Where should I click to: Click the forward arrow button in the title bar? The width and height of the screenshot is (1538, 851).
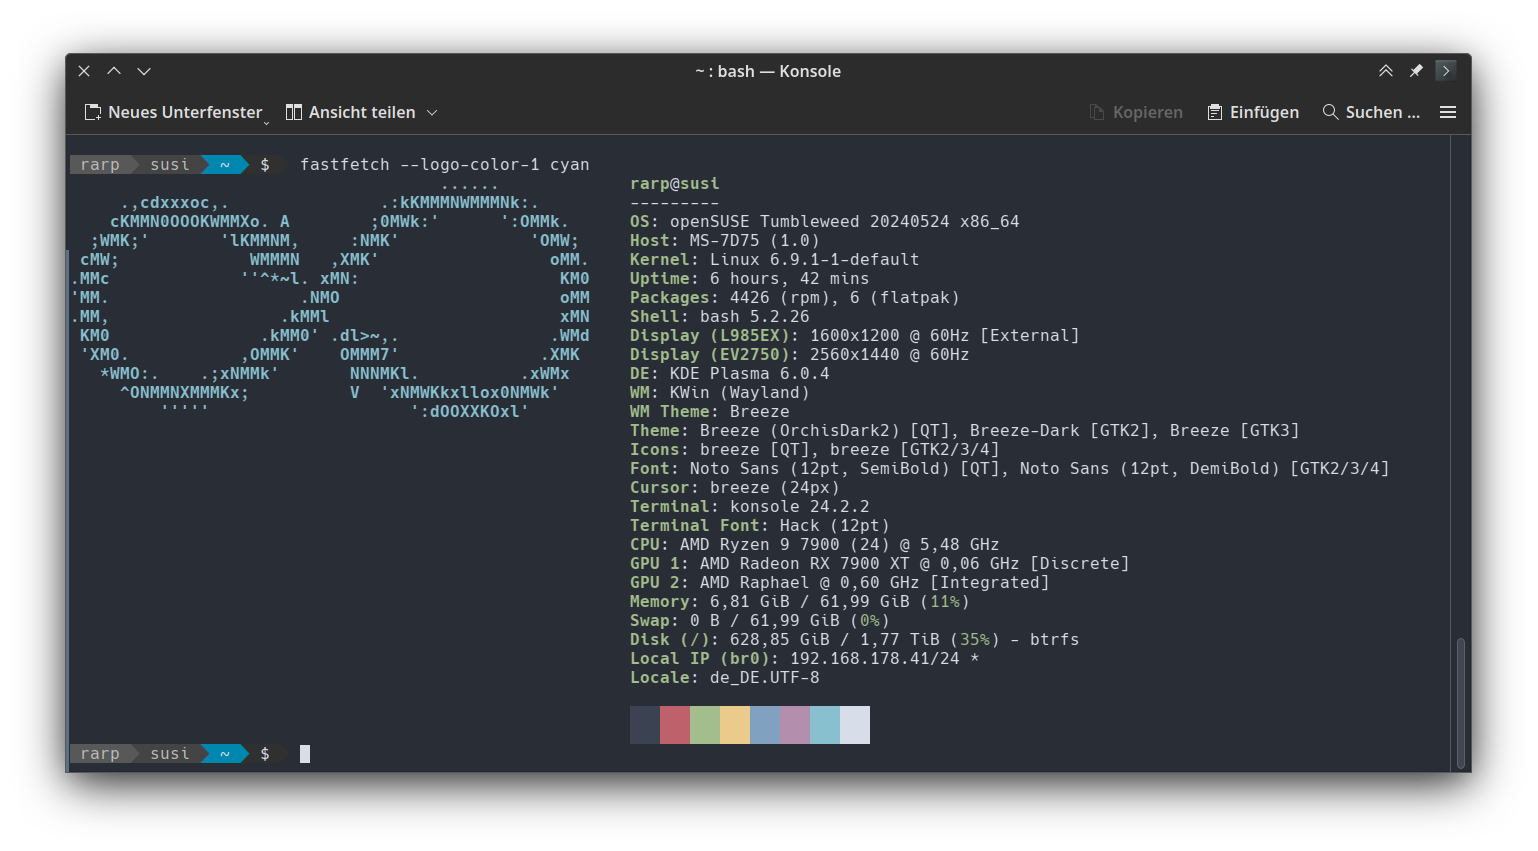1446,71
